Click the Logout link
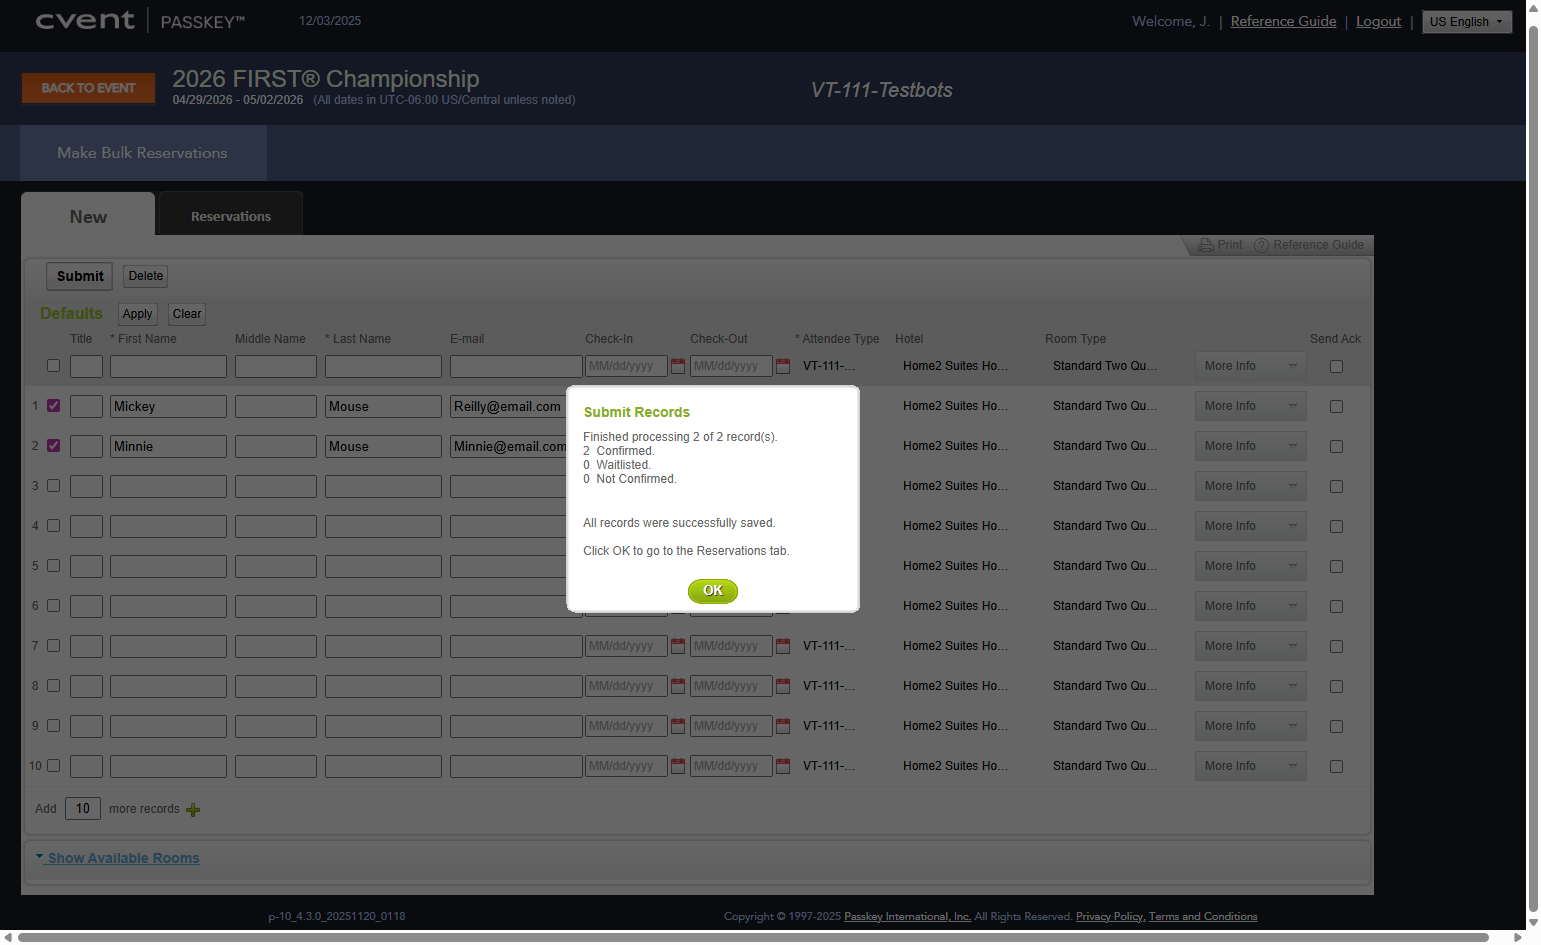The height and width of the screenshot is (945, 1541). pyautogui.click(x=1378, y=21)
